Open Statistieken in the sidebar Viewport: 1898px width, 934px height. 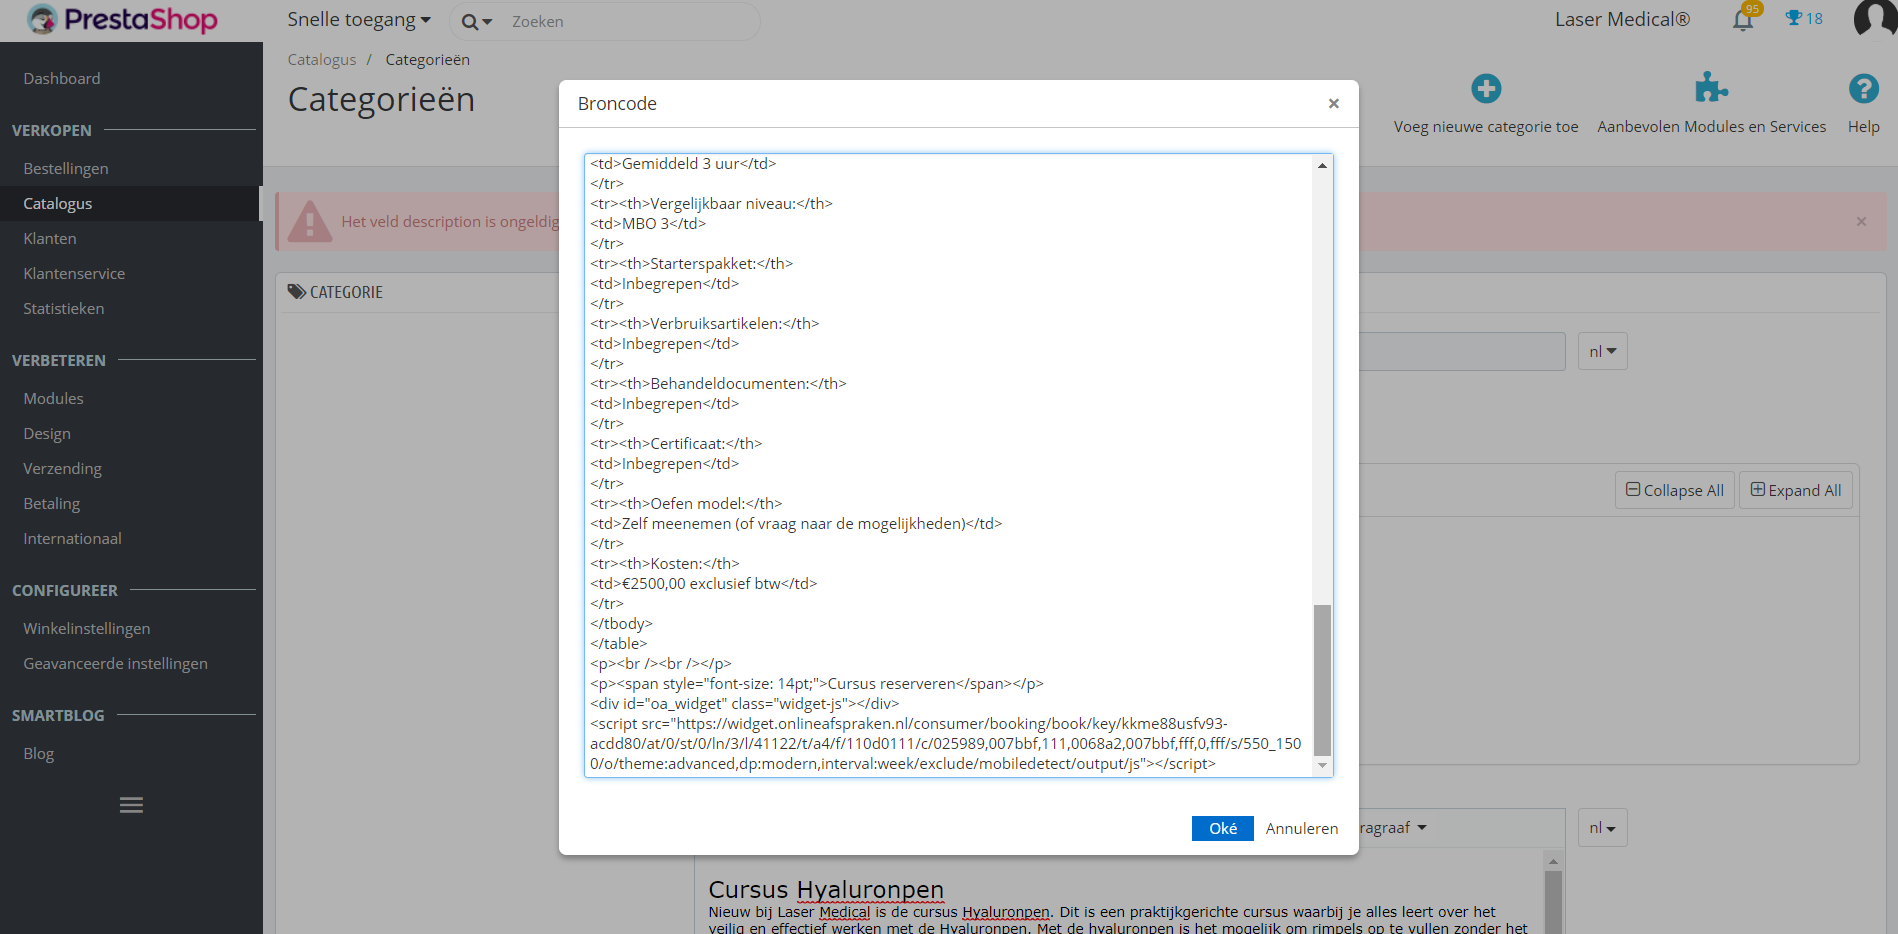pyautogui.click(x=63, y=308)
